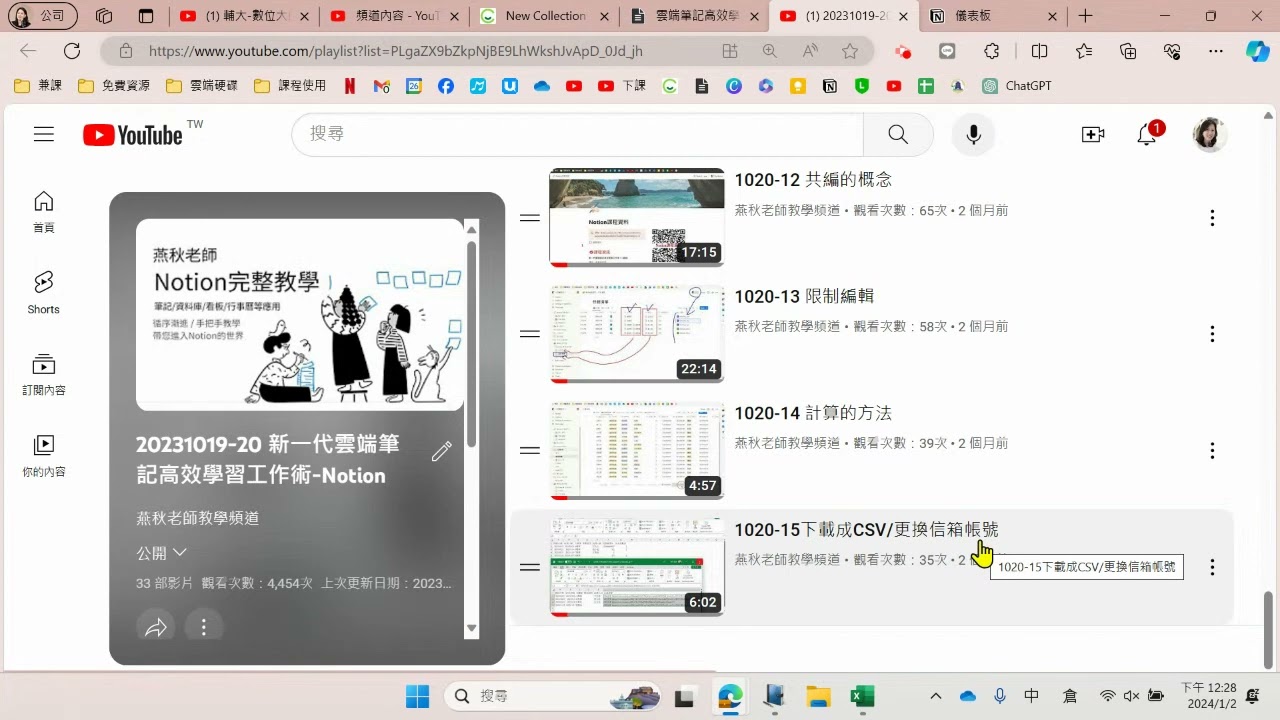
Task: Start voice search with the microphone
Action: click(x=973, y=134)
